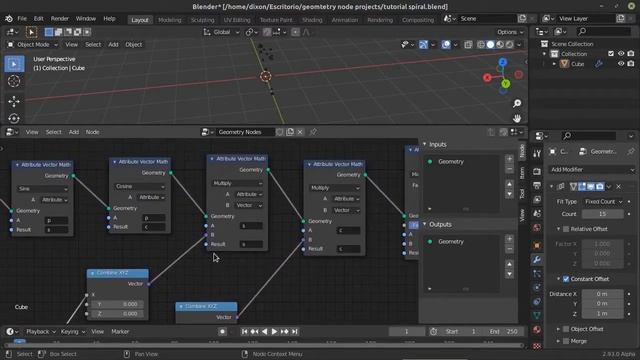Open the Tool properties tab icon
The width and height of the screenshot is (640, 360).
point(537,153)
